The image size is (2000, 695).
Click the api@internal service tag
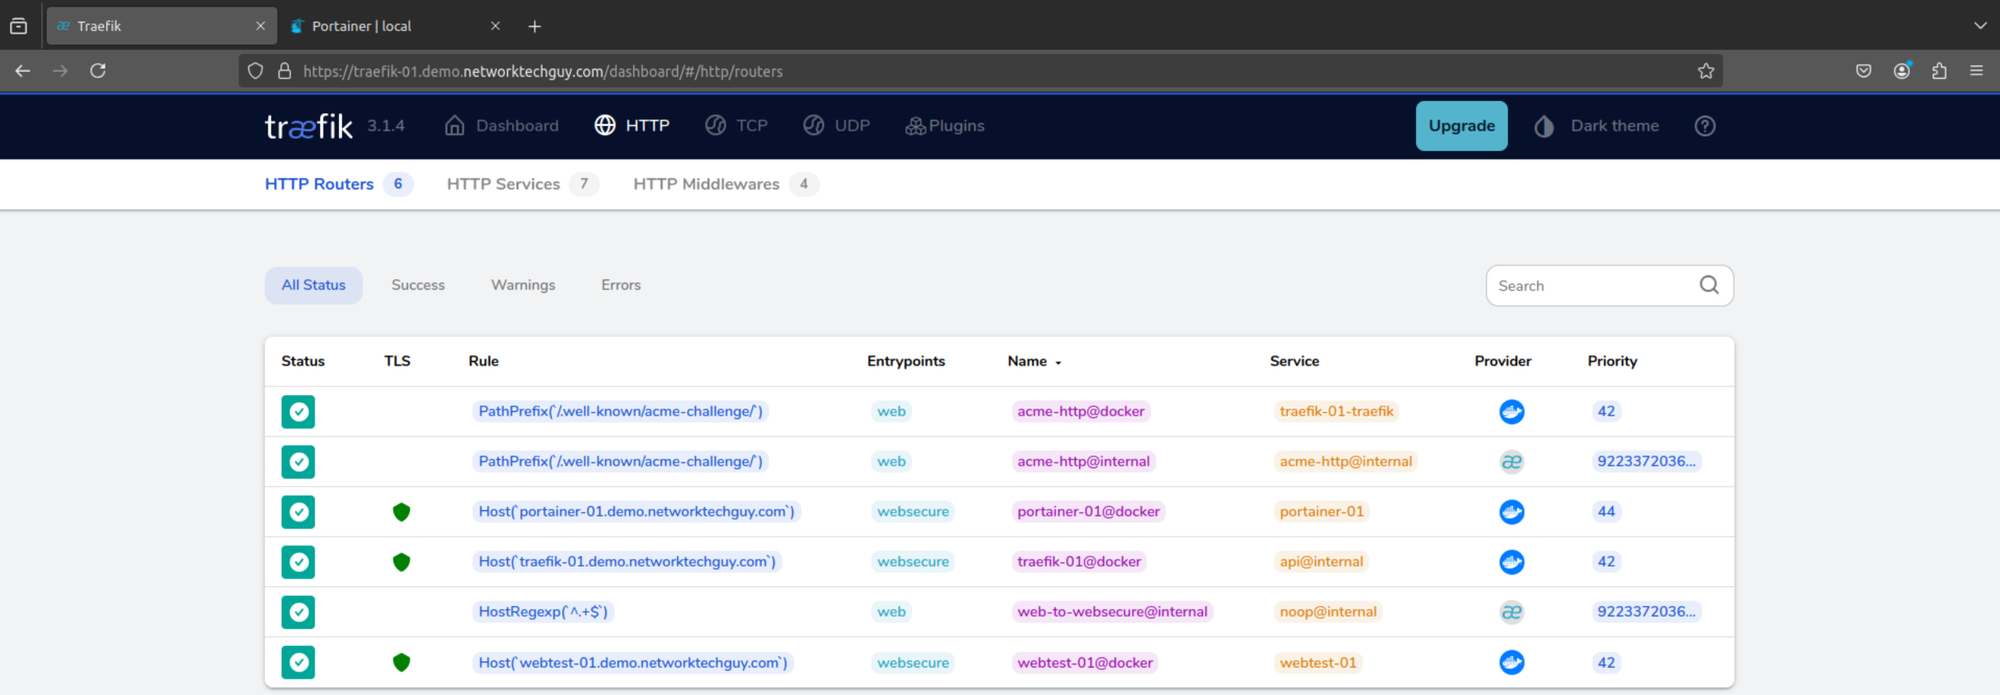coord(1321,562)
